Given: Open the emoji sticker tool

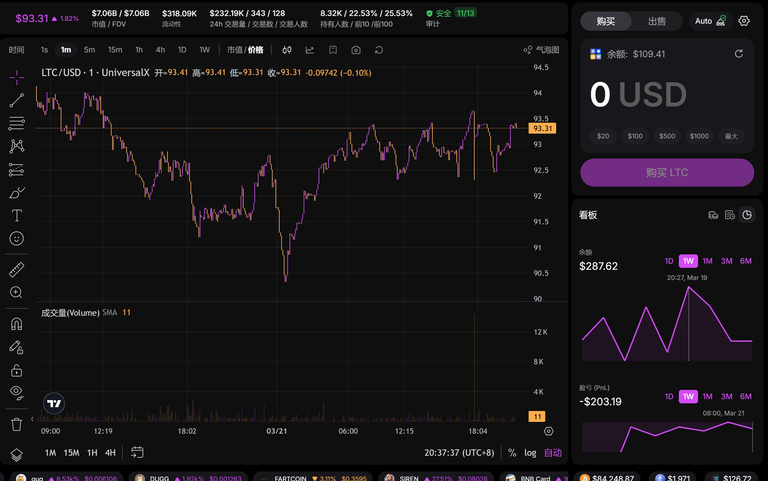Looking at the screenshot, I should tap(16, 238).
